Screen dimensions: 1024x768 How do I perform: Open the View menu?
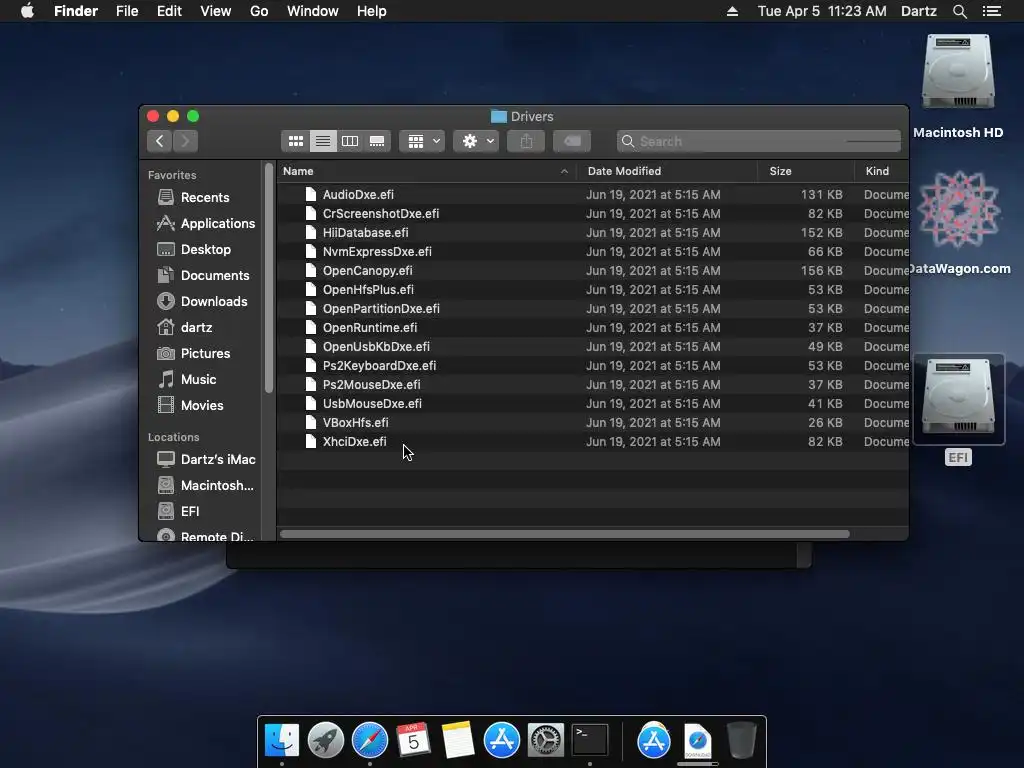(216, 11)
